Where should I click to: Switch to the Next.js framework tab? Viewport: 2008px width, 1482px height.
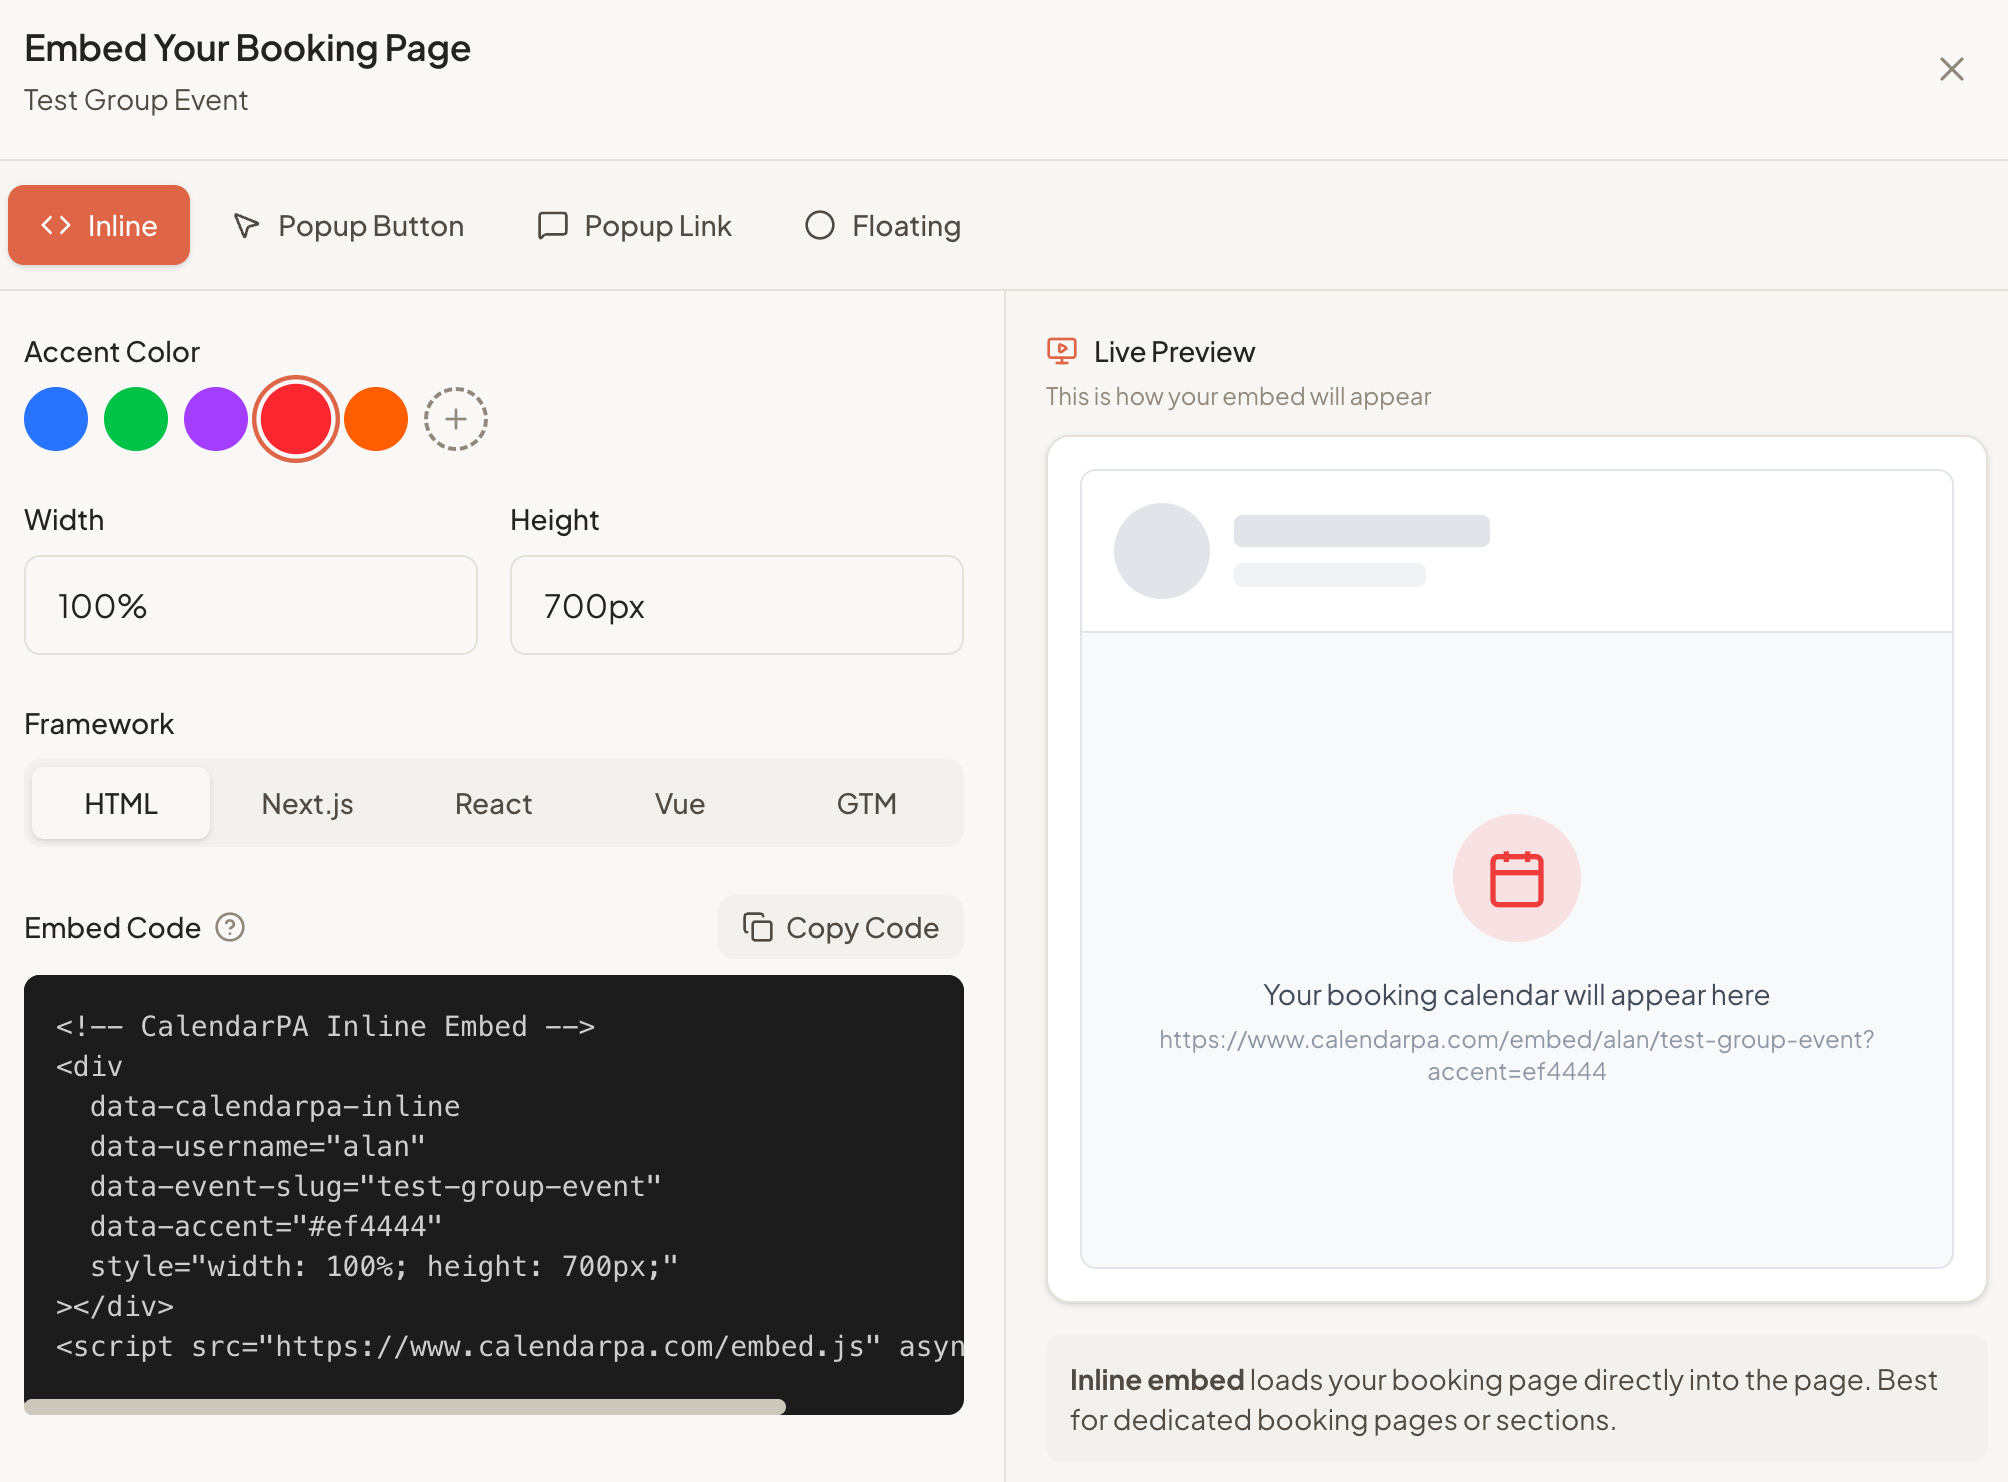click(x=307, y=803)
